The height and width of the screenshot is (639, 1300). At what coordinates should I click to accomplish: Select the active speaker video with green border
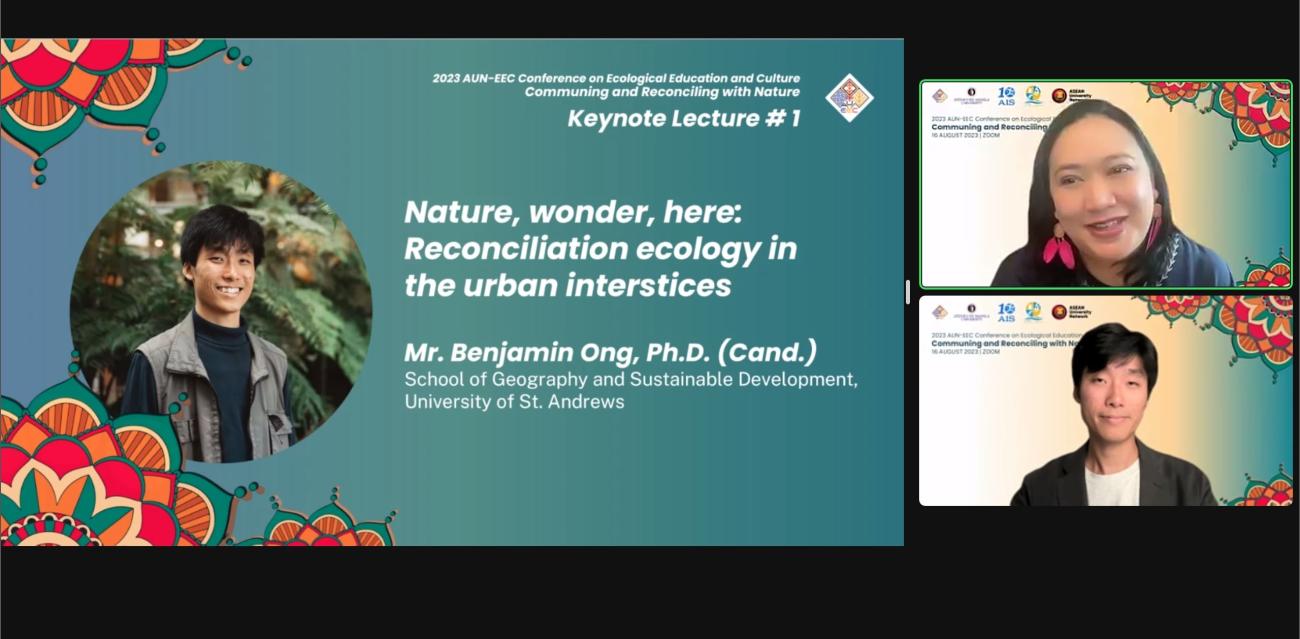click(x=1105, y=185)
